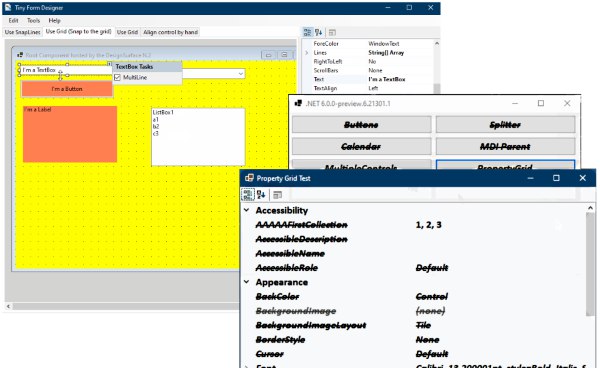The width and height of the screenshot is (600, 368).
Task: Click the Control value of BackColor
Action: pyautogui.click(x=432, y=296)
